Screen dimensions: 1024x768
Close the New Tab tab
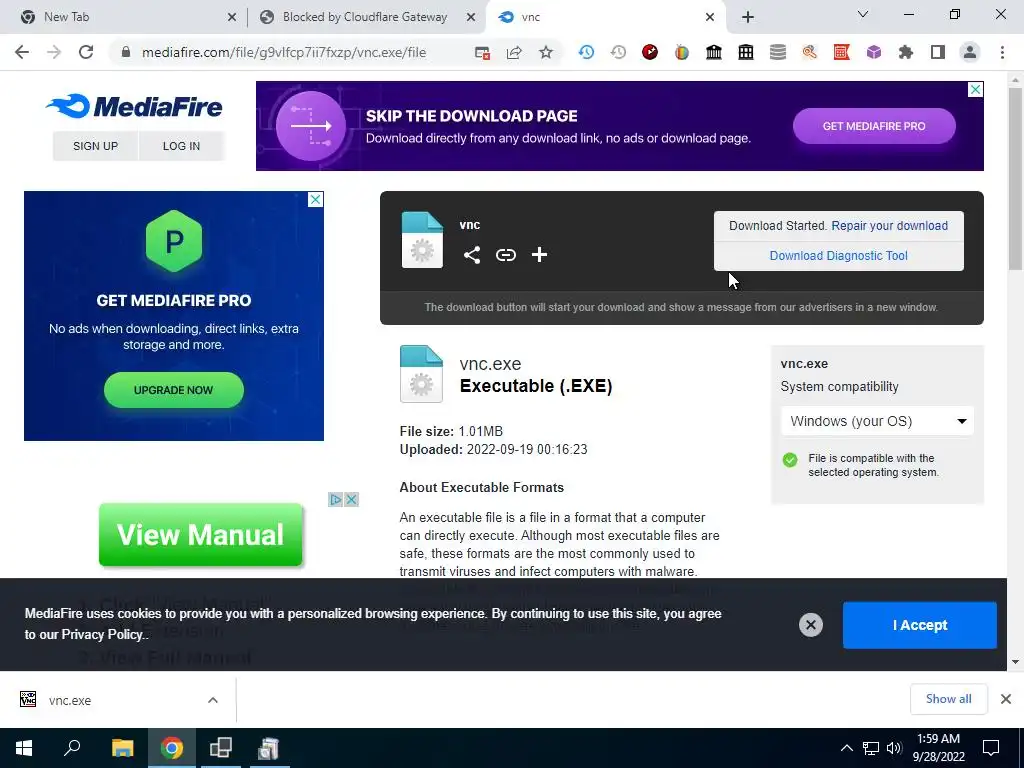pyautogui.click(x=232, y=18)
